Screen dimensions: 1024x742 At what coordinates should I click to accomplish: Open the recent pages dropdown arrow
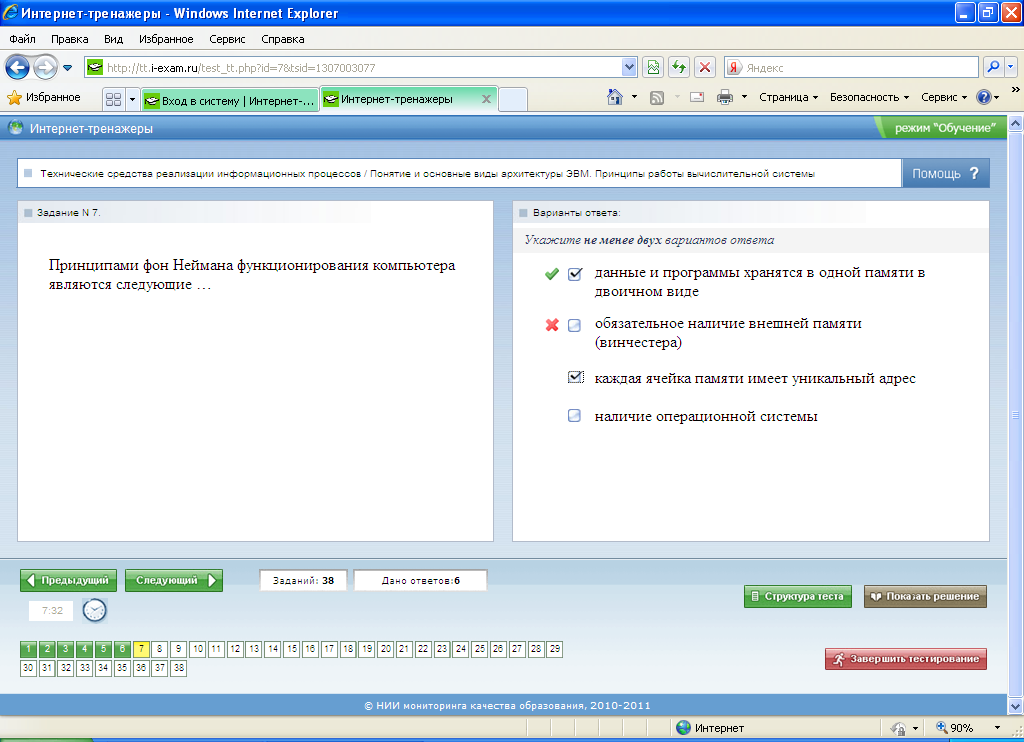coord(67,67)
